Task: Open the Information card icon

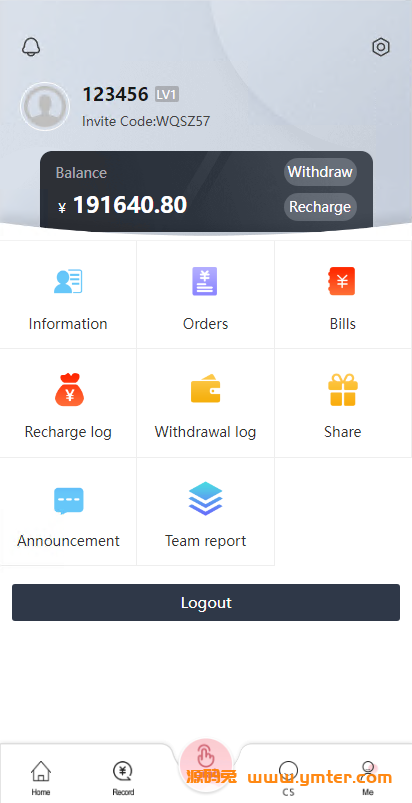Action: pos(68,281)
